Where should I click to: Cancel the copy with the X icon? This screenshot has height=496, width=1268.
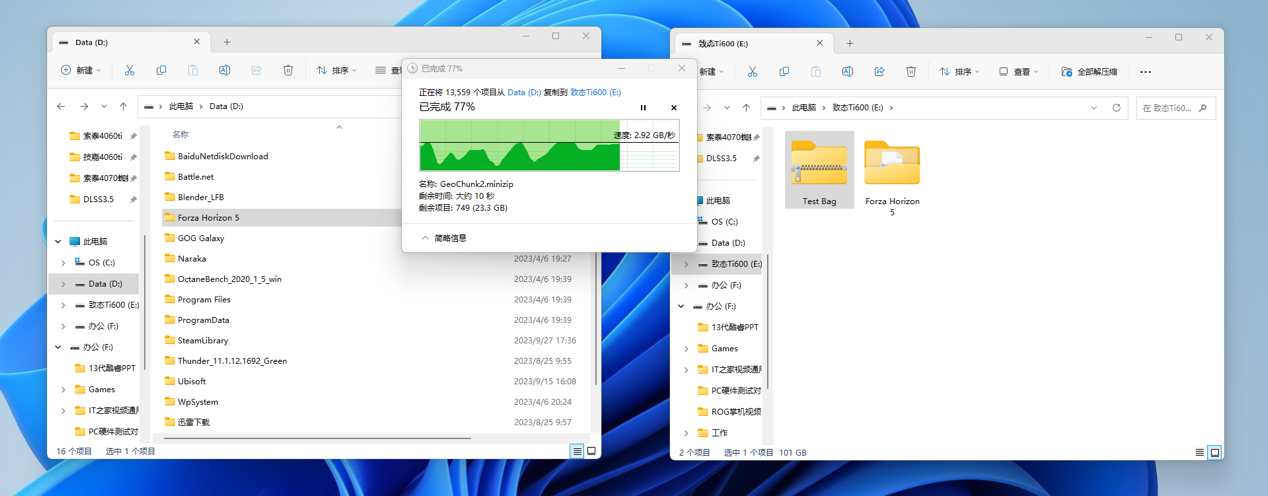(673, 108)
